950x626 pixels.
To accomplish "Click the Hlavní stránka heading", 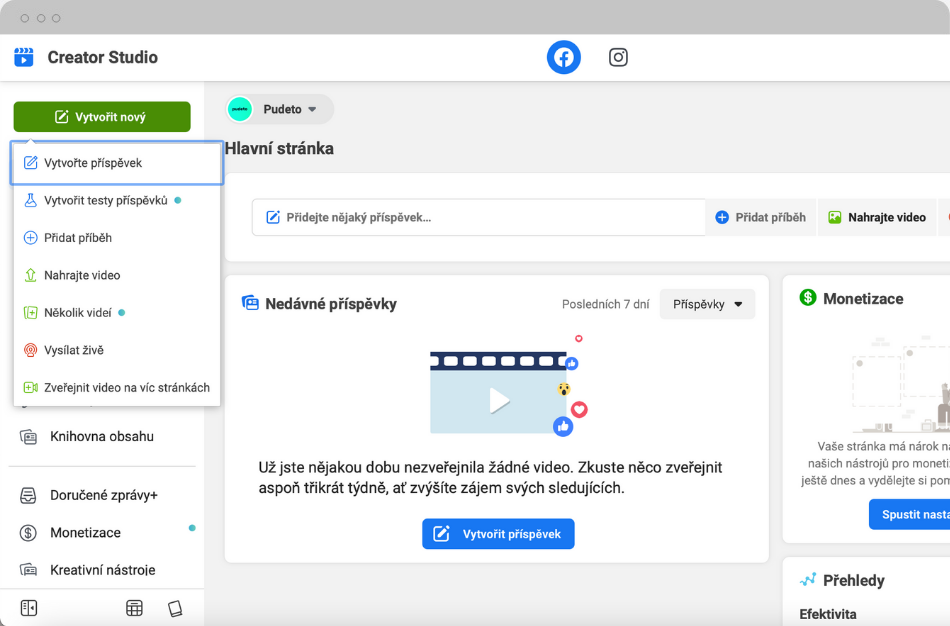I will (279, 148).
